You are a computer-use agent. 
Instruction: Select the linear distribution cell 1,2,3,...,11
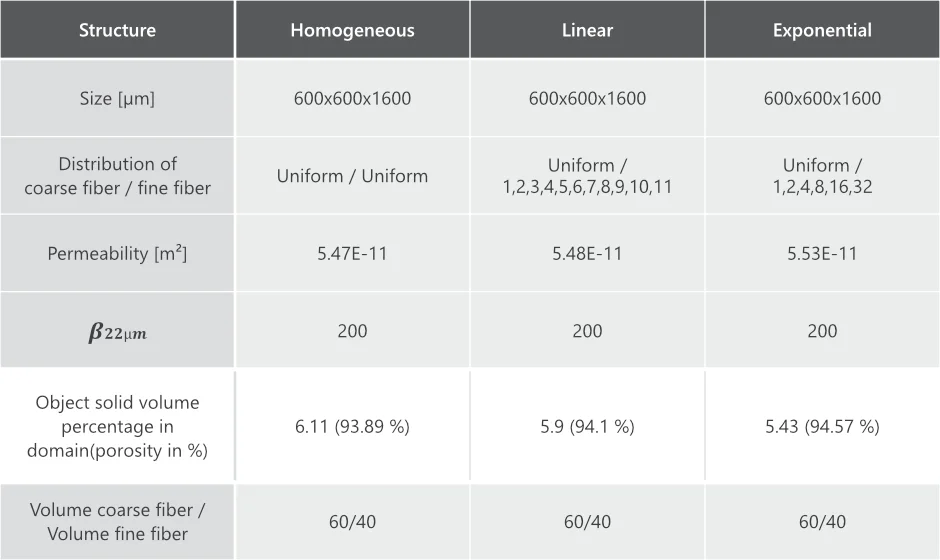587,176
